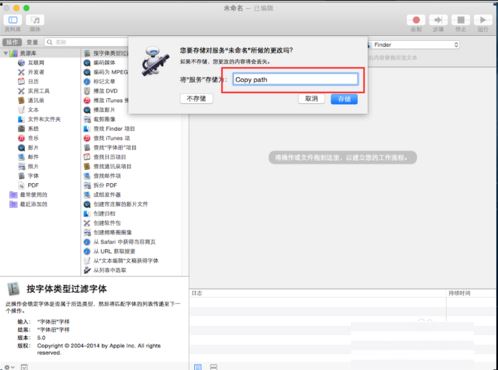
Task: Toggle the Library (资源库) toolbar button
Action: (x=13, y=20)
